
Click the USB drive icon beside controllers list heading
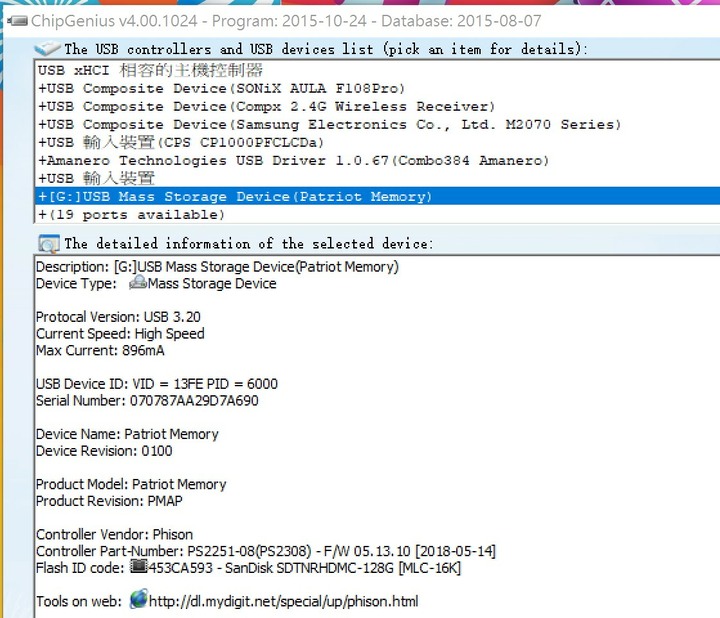48,48
